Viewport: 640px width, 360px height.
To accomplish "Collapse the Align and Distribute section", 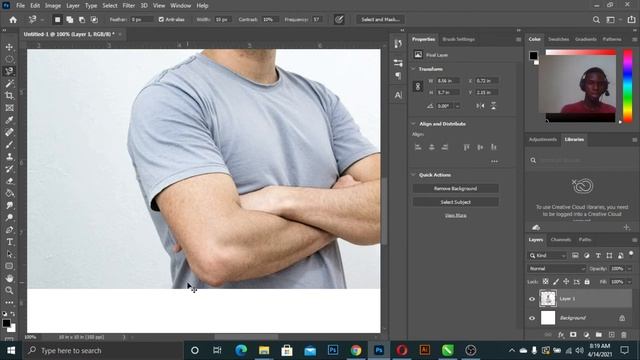I will 413,124.
